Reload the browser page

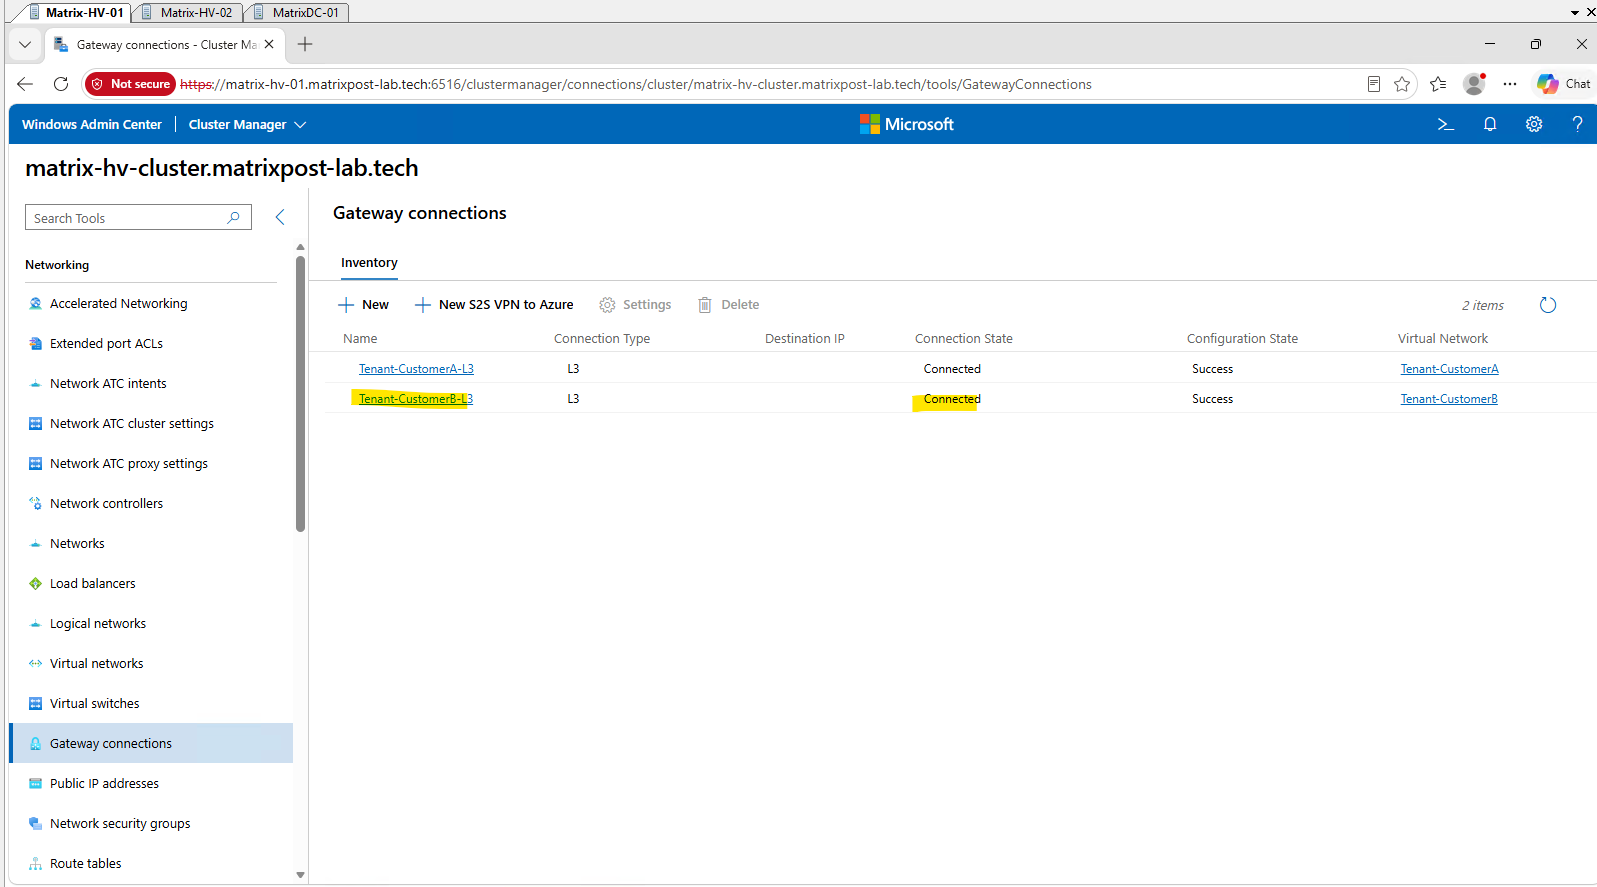61,84
